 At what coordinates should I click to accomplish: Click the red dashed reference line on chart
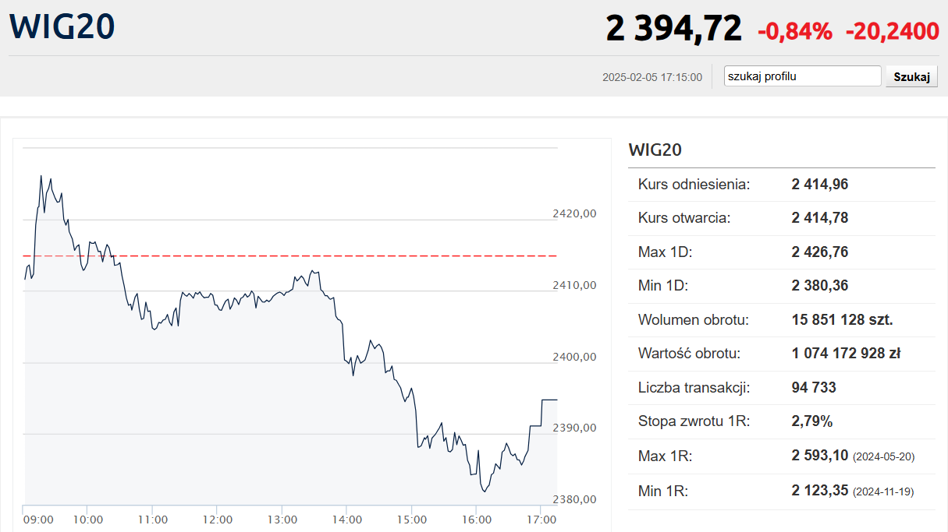pyautogui.click(x=290, y=256)
